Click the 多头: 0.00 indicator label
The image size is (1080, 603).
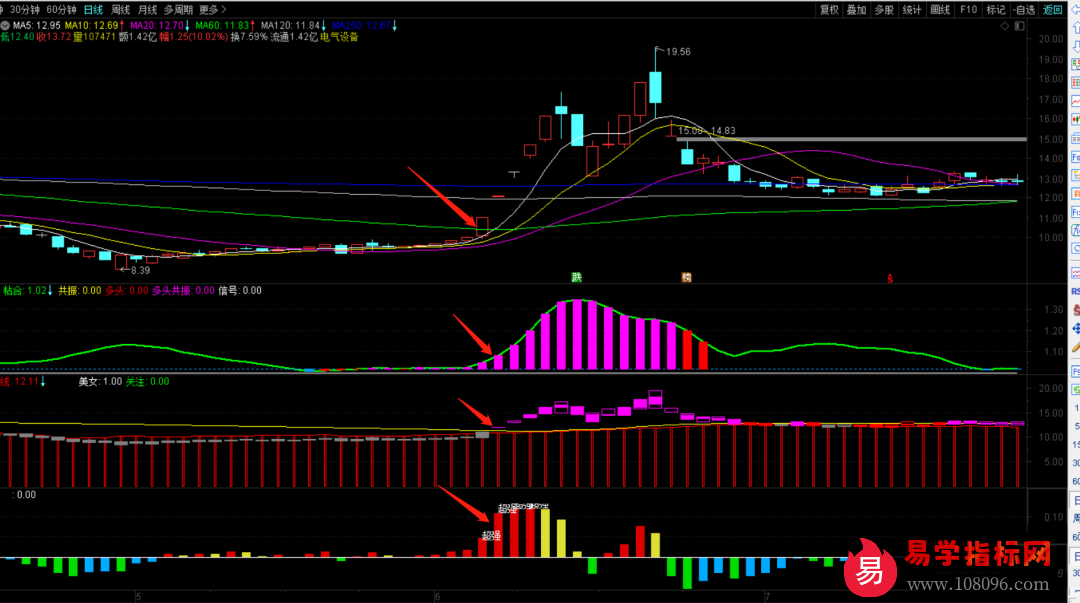(x=127, y=291)
